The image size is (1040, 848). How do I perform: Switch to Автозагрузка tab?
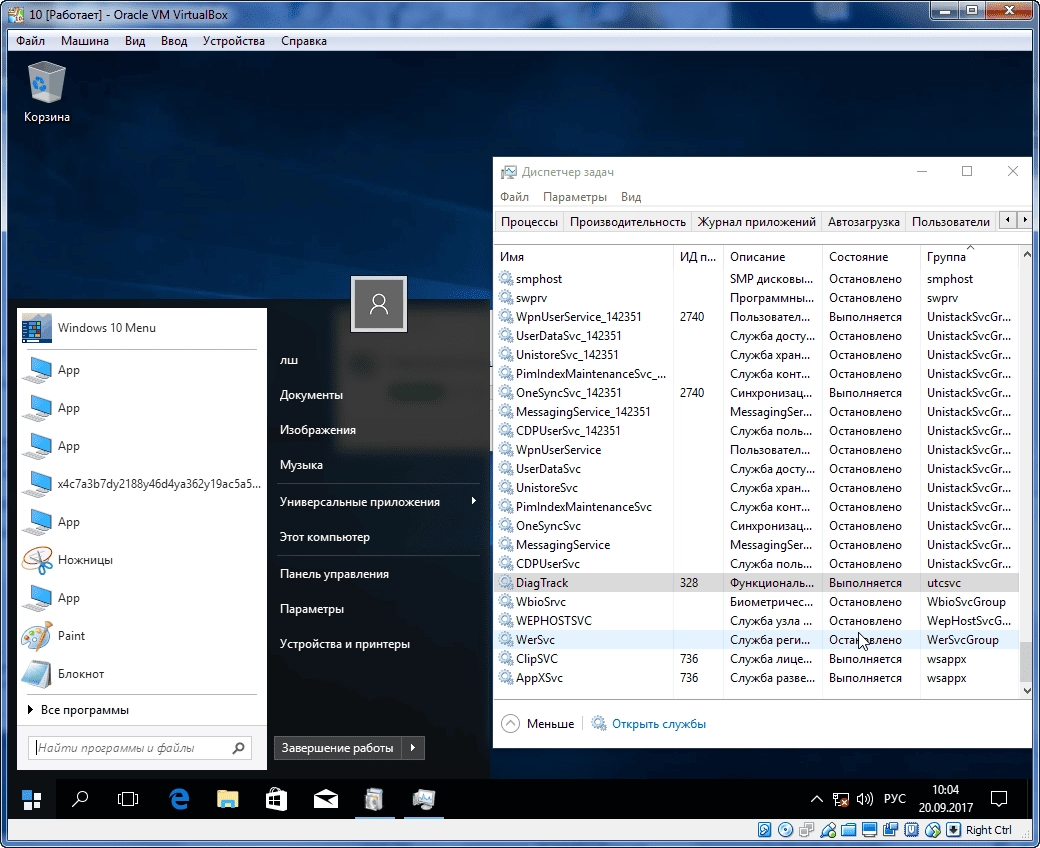point(864,221)
